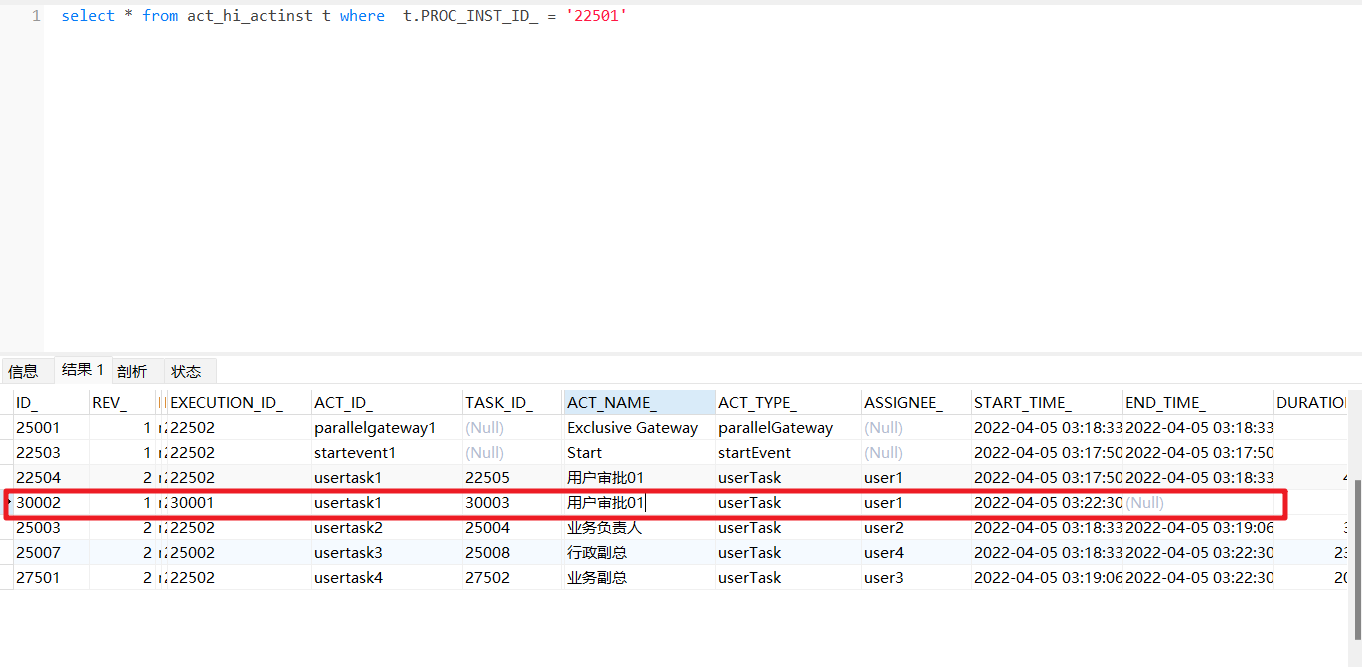Select the Exclusive Gateway cell

coord(632,427)
